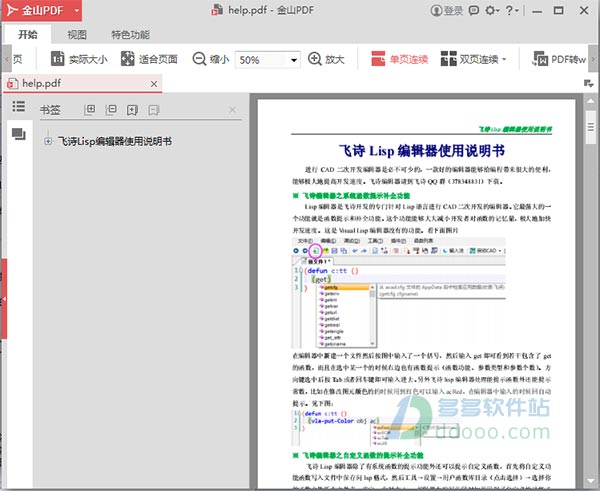The image size is (600, 491).
Task: Click the 页 page button in the ribbon
Action: pyautogui.click(x=18, y=59)
